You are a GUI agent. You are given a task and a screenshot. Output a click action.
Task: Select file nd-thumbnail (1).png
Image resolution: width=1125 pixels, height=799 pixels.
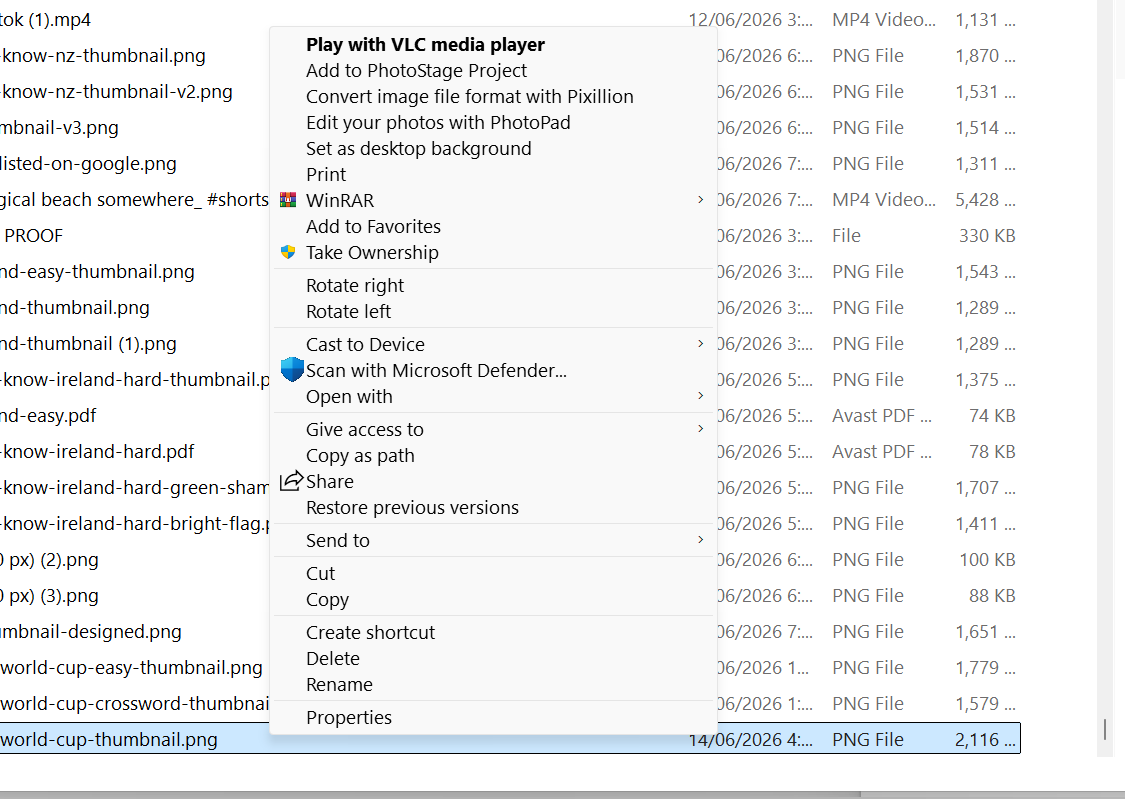coord(88,344)
